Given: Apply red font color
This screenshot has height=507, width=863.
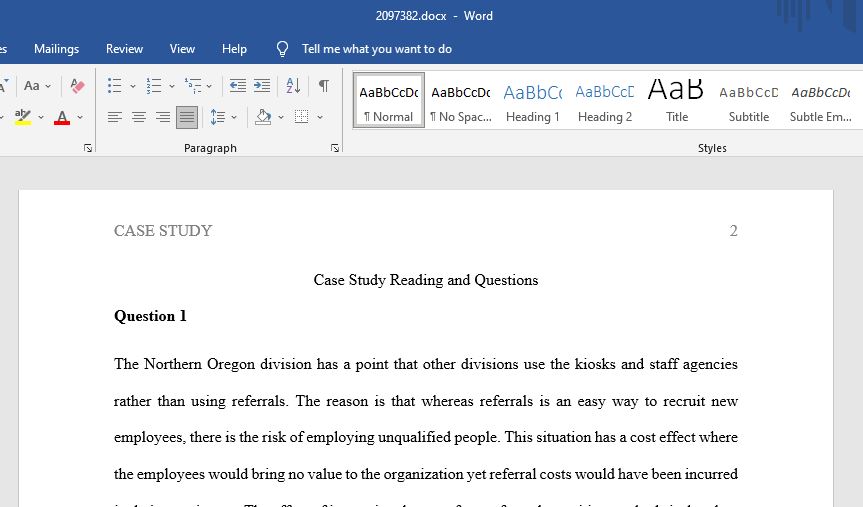Looking at the screenshot, I should [62, 117].
